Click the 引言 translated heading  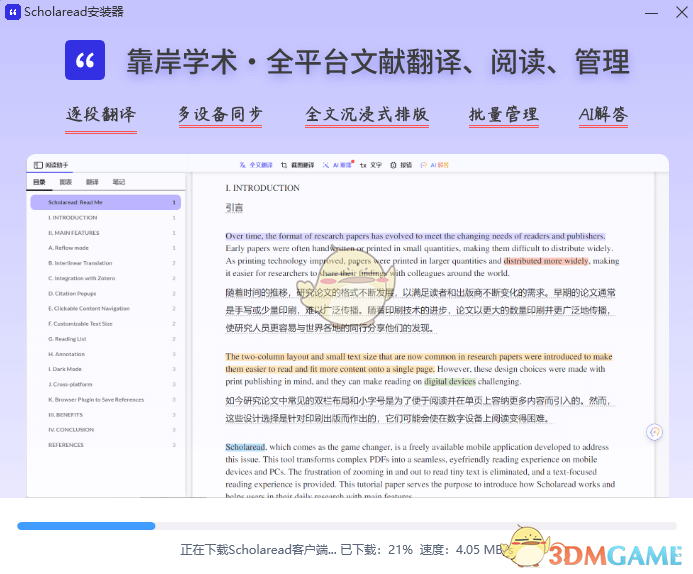tap(234, 207)
